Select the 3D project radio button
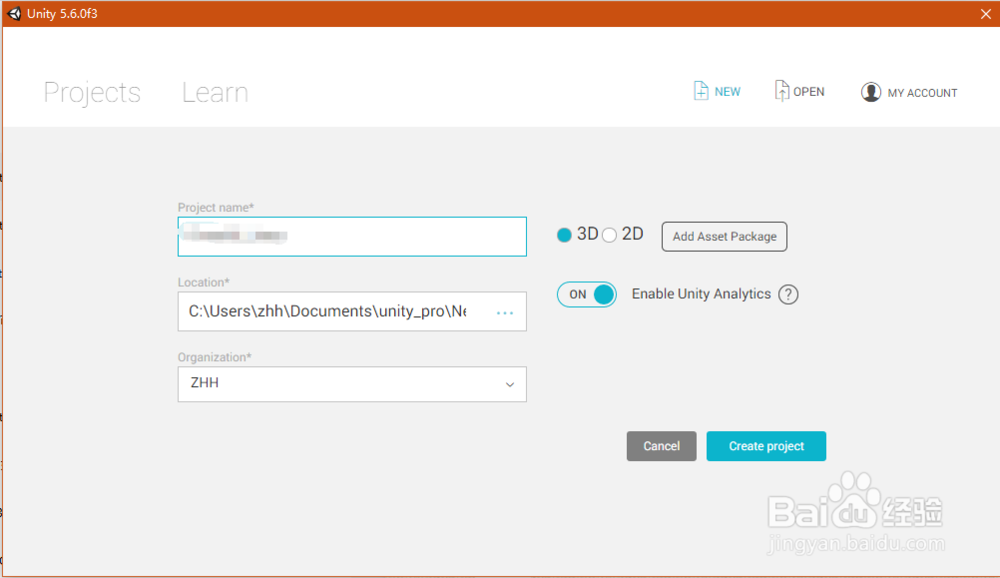The height and width of the screenshot is (578, 1000). pyautogui.click(x=564, y=235)
